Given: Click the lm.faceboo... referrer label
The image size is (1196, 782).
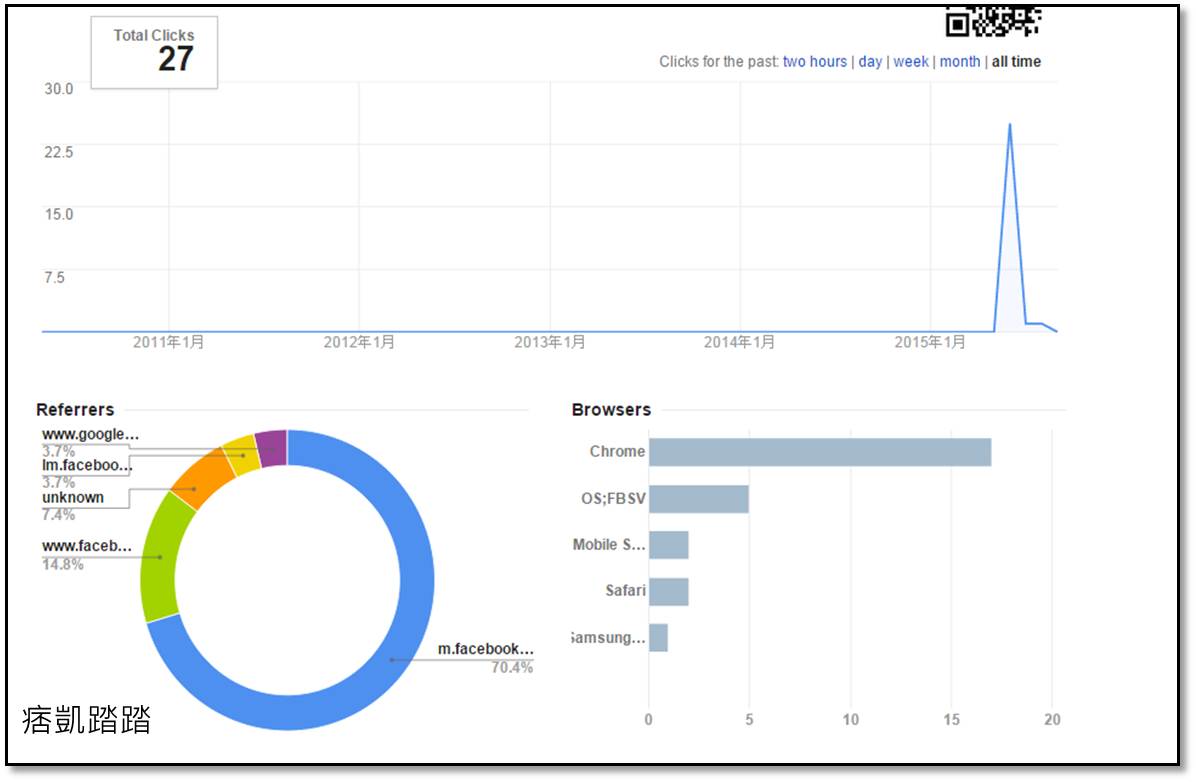Looking at the screenshot, I should [87, 465].
